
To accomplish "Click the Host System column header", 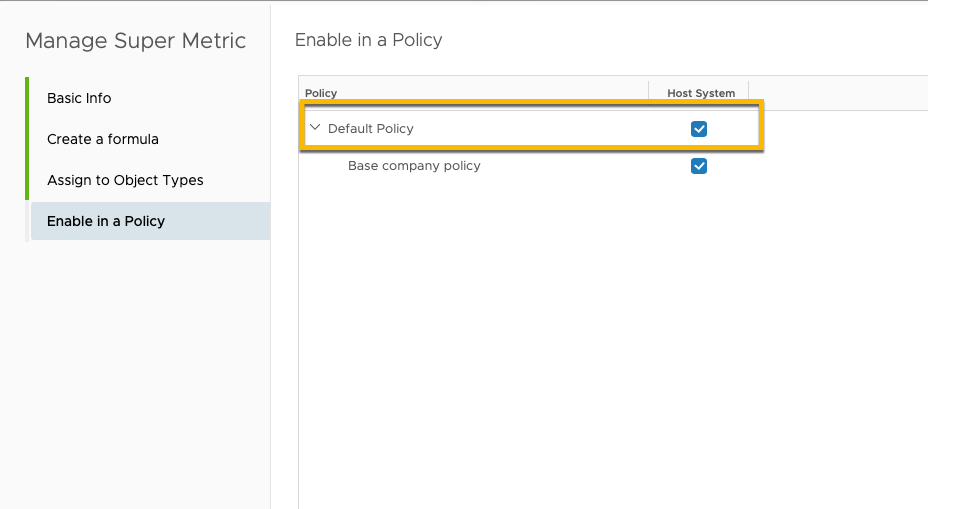I will (701, 93).
